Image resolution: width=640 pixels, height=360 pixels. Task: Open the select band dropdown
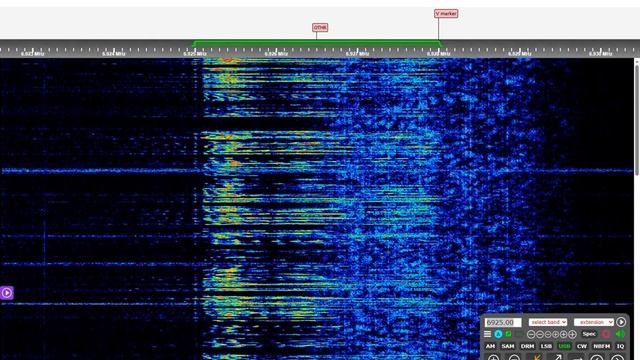[x=548, y=322]
